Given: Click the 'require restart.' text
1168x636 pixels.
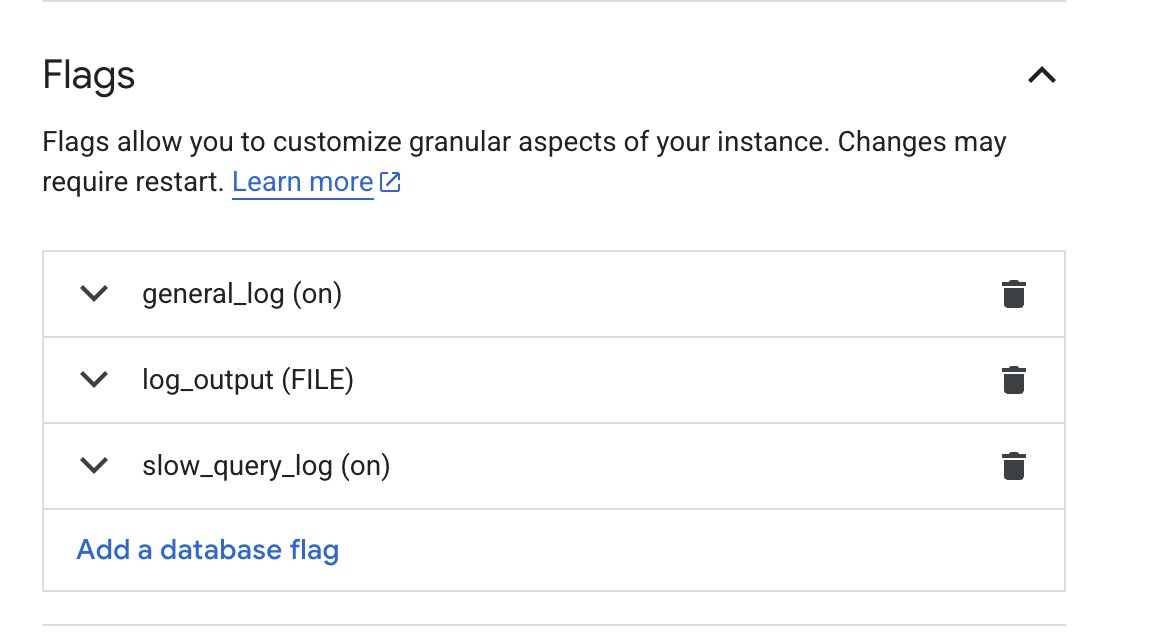Looking at the screenshot, I should 132,183.
